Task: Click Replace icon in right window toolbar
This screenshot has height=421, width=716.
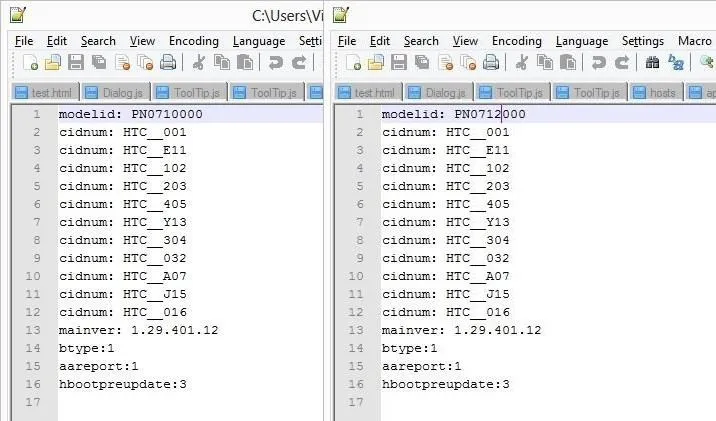Action: [x=676, y=62]
